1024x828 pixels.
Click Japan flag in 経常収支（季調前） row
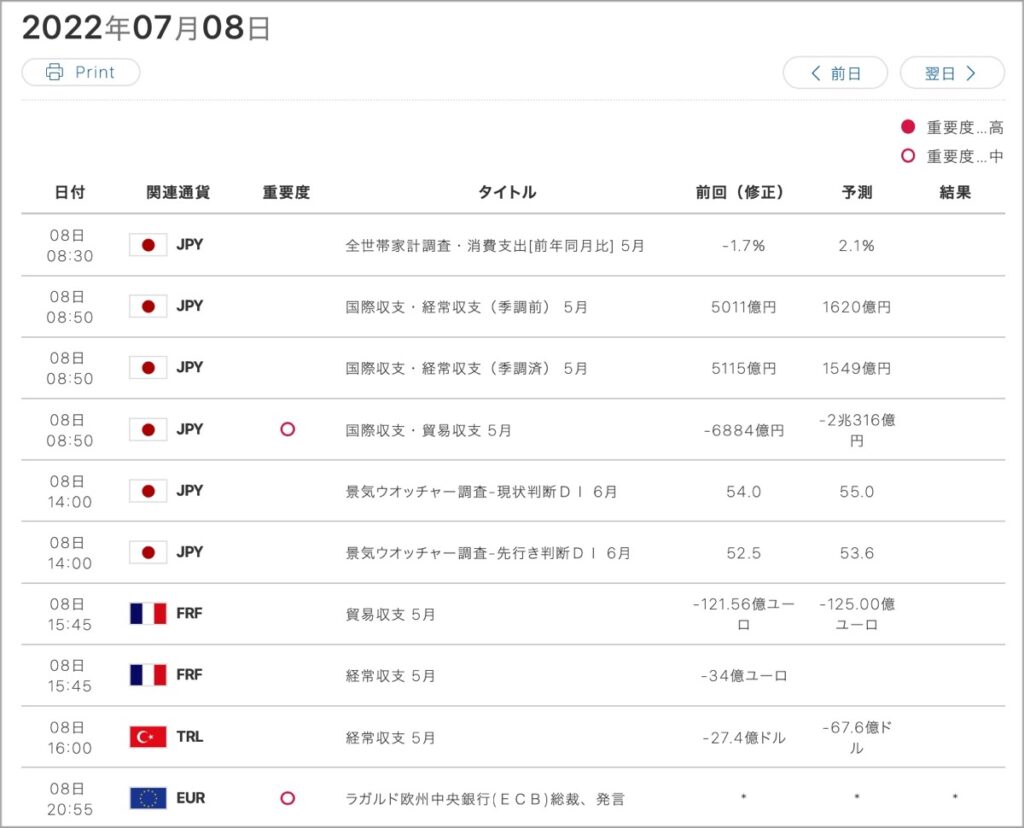pyautogui.click(x=148, y=306)
